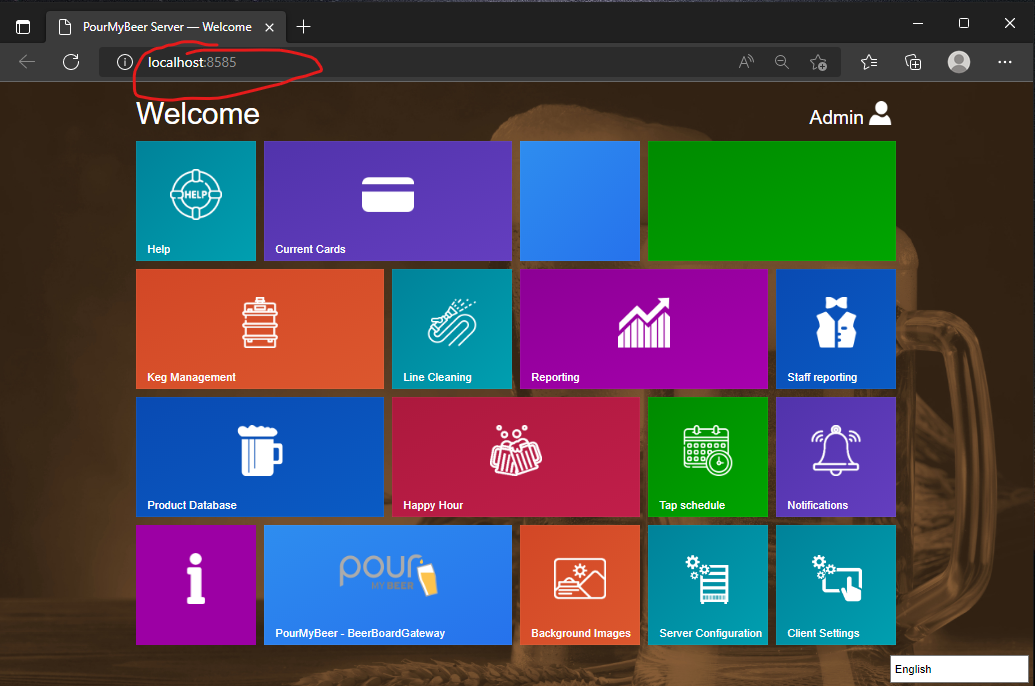Open Staff reporting tile
Viewport: 1035px width, 686px height.
coord(836,329)
